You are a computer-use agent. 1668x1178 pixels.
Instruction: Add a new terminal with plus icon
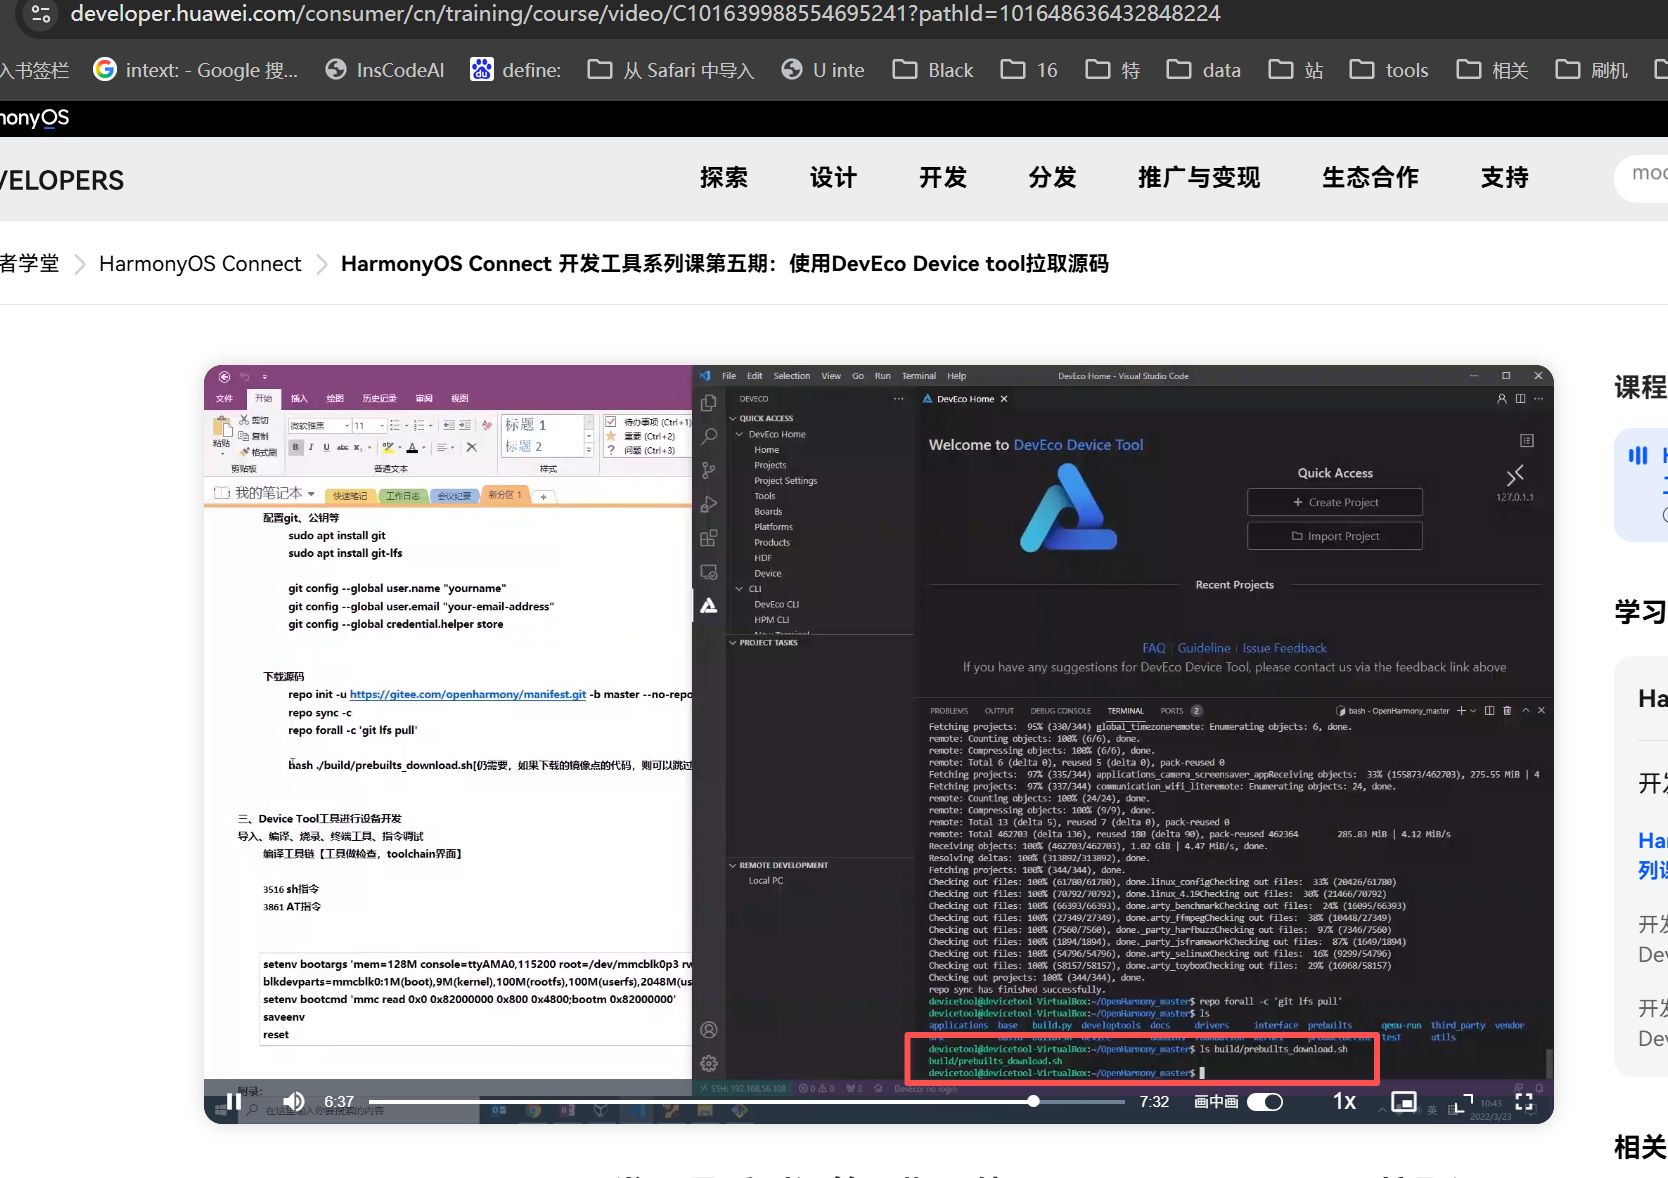(x=1461, y=711)
